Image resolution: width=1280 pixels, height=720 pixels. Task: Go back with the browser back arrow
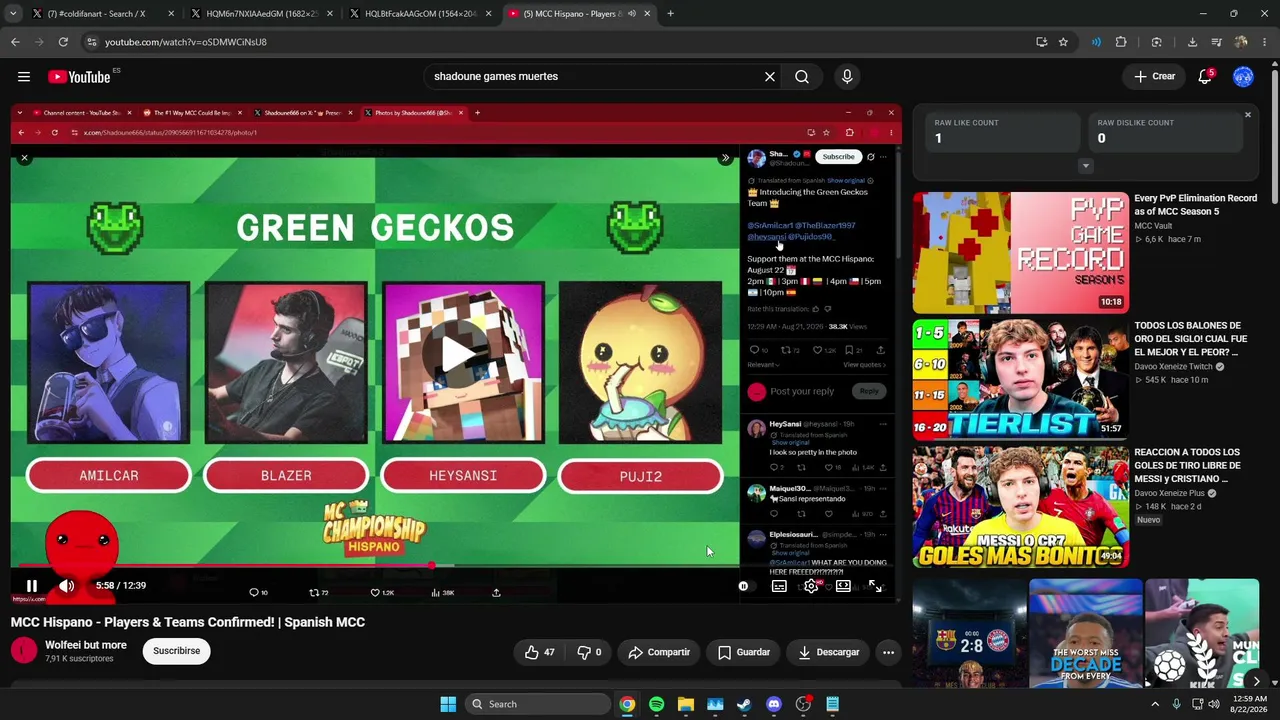(15, 42)
